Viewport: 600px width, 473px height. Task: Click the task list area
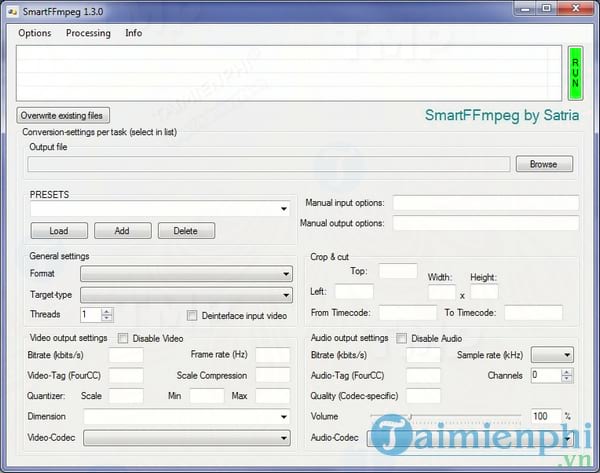coord(289,73)
